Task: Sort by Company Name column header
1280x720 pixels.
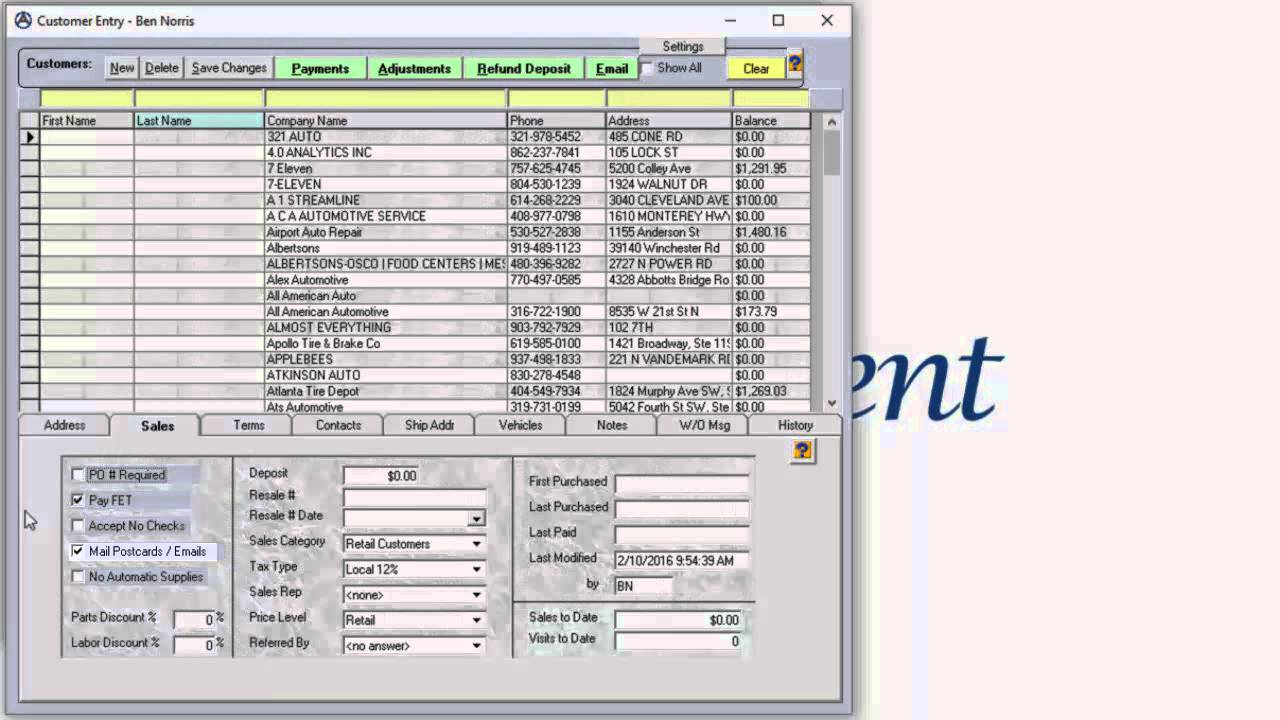Action: 386,121
